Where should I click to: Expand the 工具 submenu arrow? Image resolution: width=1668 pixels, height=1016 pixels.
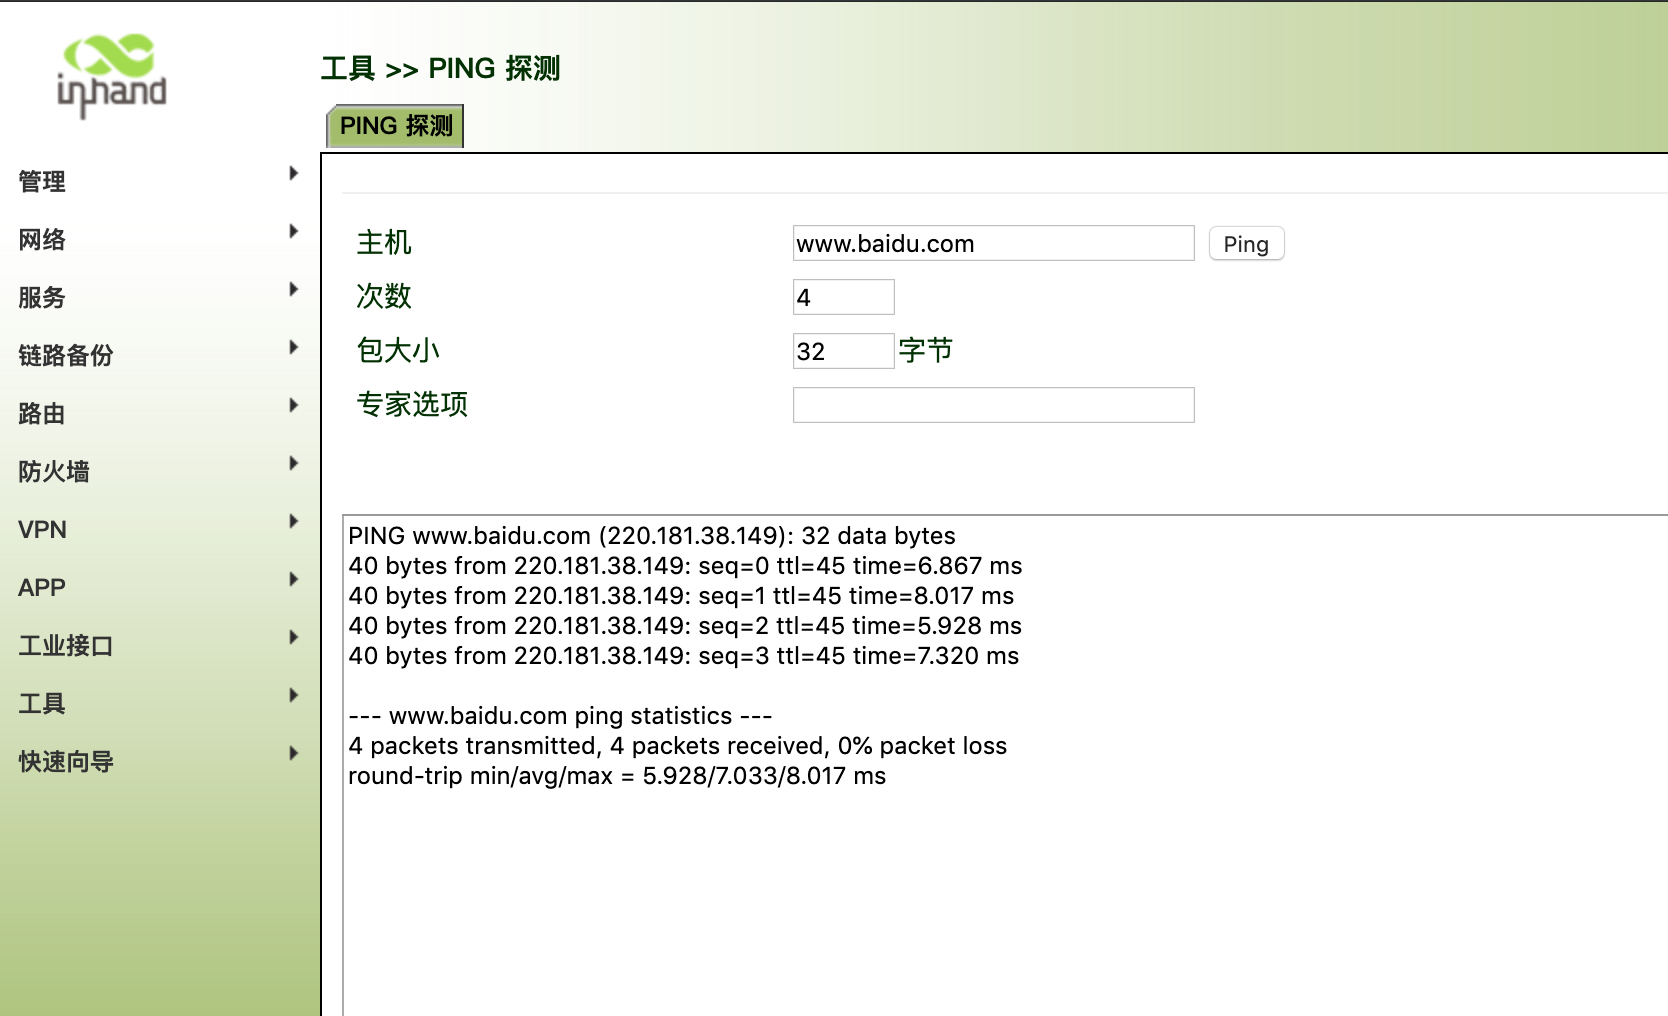293,695
